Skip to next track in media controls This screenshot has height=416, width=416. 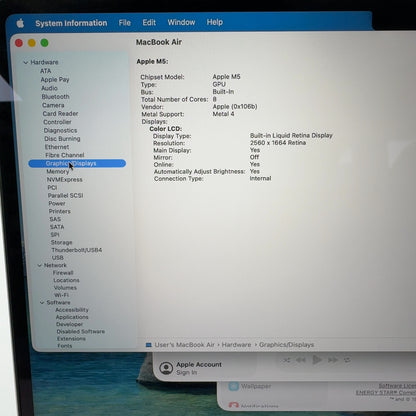[333, 360]
